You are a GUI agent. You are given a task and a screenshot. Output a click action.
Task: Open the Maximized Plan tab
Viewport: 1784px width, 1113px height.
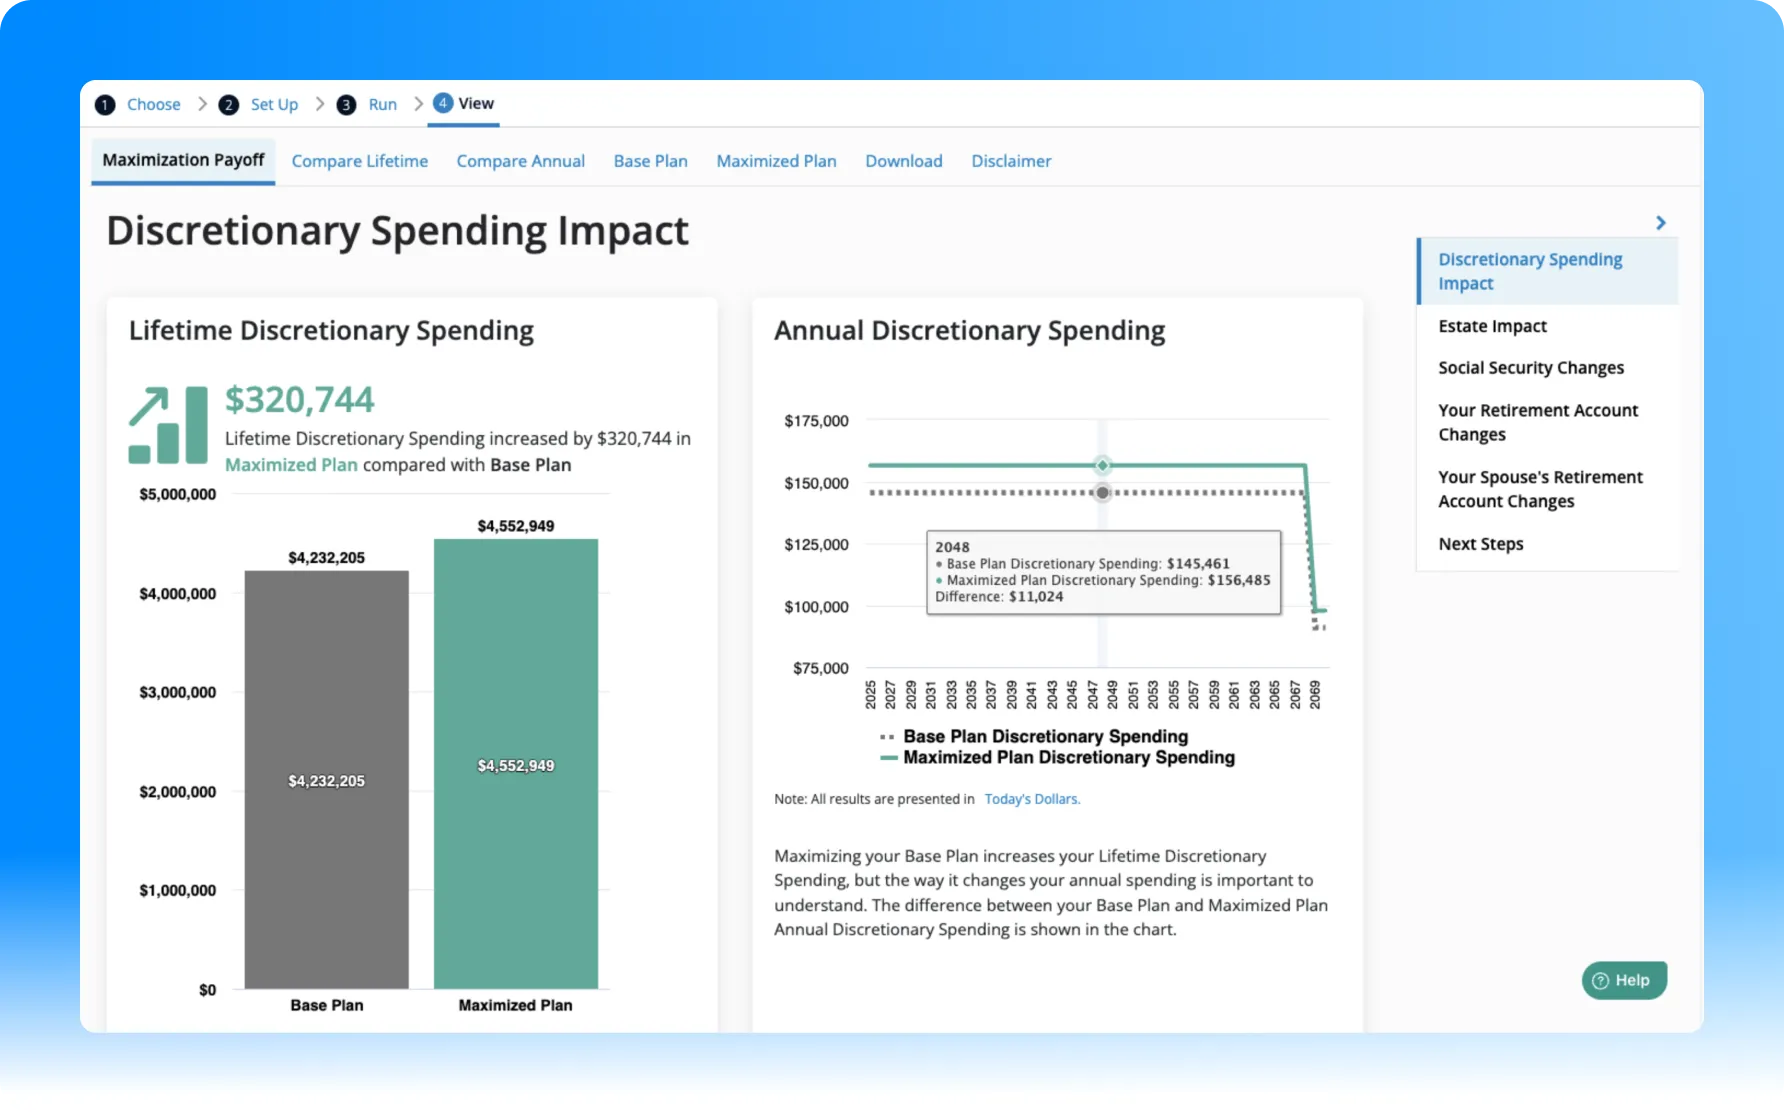(777, 161)
